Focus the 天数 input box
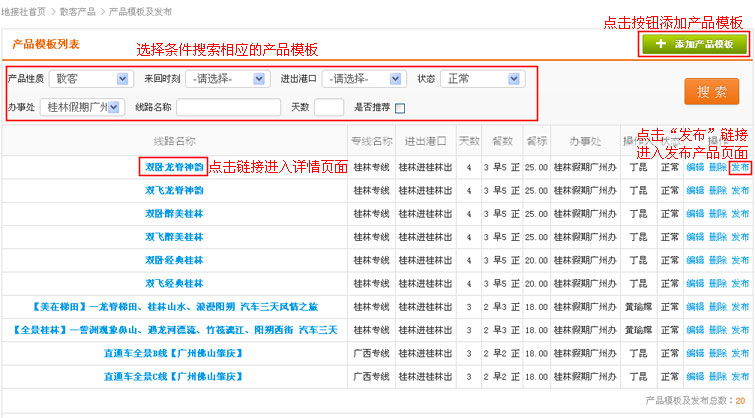The image size is (755, 418). [x=329, y=107]
